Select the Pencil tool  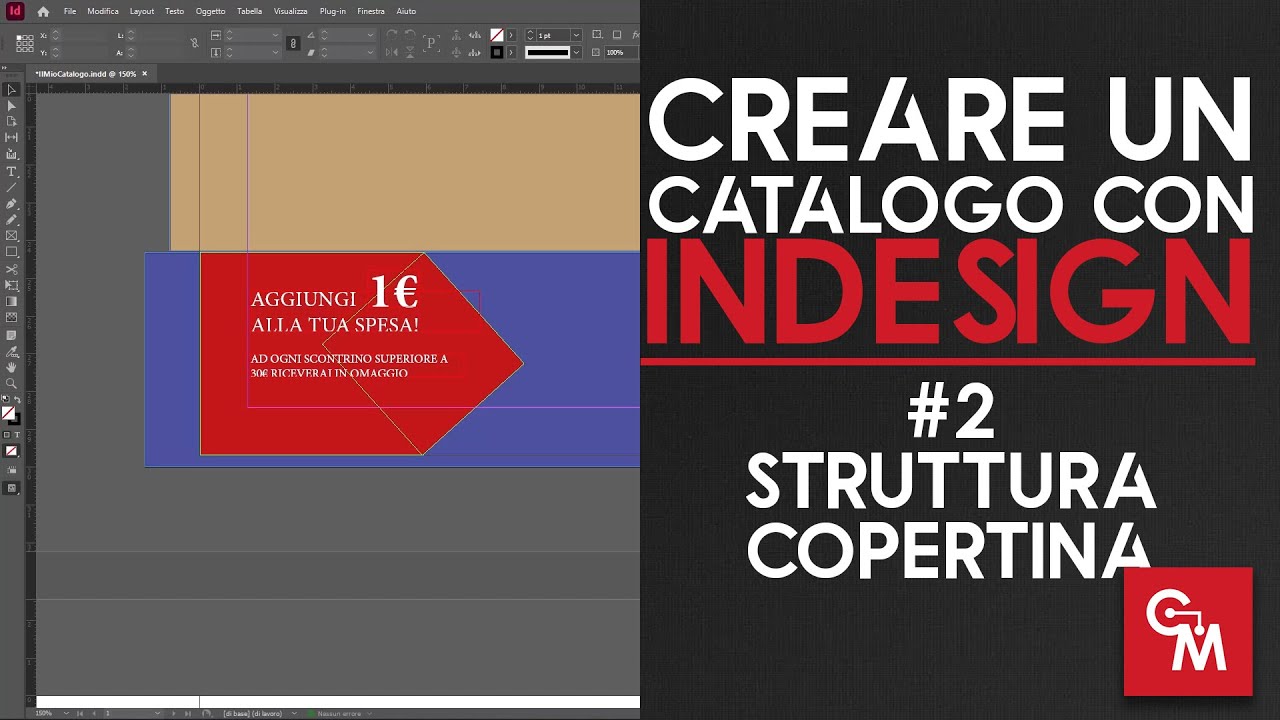[12, 219]
